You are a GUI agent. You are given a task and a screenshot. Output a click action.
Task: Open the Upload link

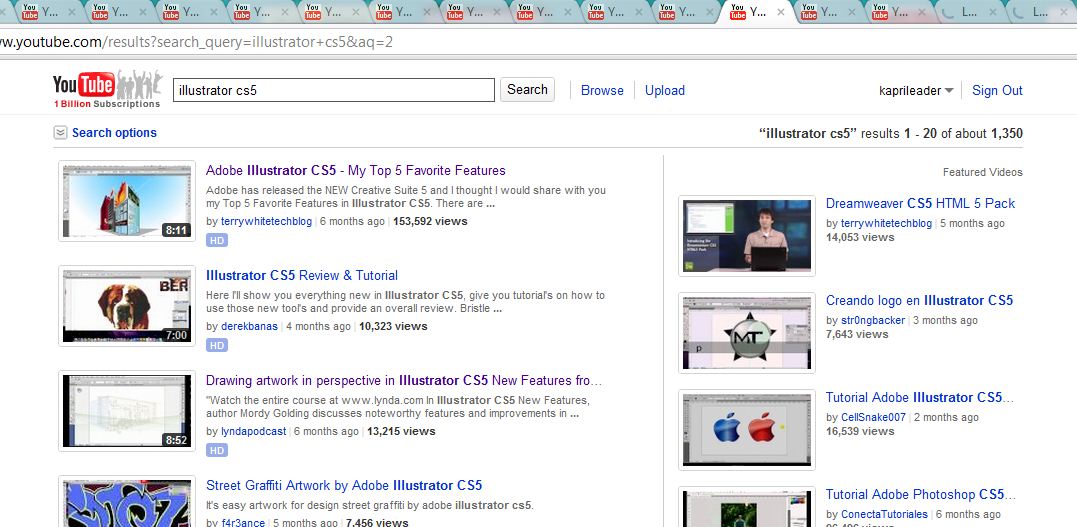click(x=665, y=90)
